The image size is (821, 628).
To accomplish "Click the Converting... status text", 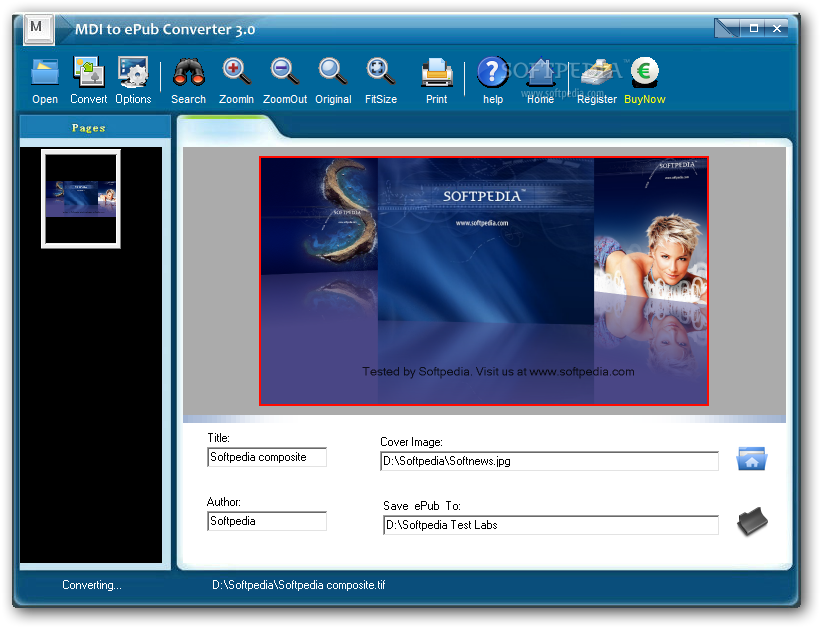I will (92, 585).
